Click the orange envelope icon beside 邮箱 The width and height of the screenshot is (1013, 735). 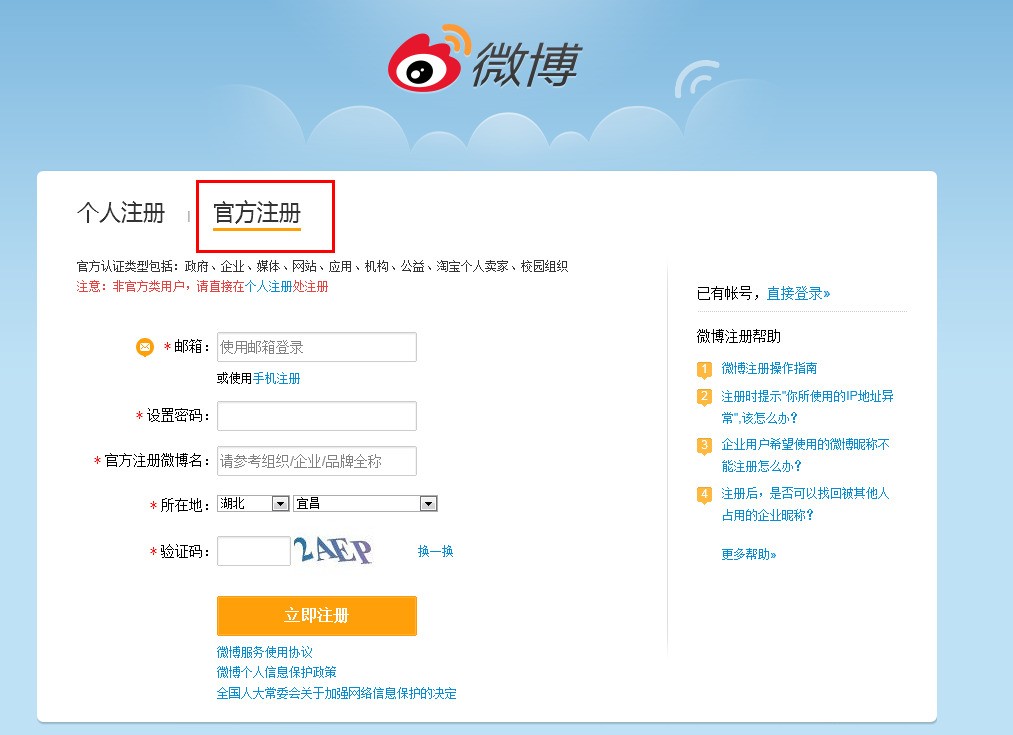[x=143, y=347]
